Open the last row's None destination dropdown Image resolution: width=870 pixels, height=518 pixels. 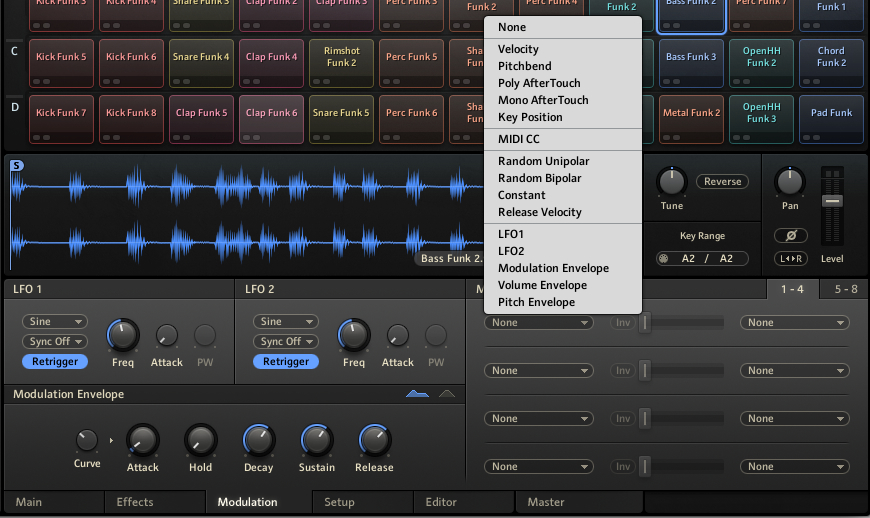[x=795, y=466]
